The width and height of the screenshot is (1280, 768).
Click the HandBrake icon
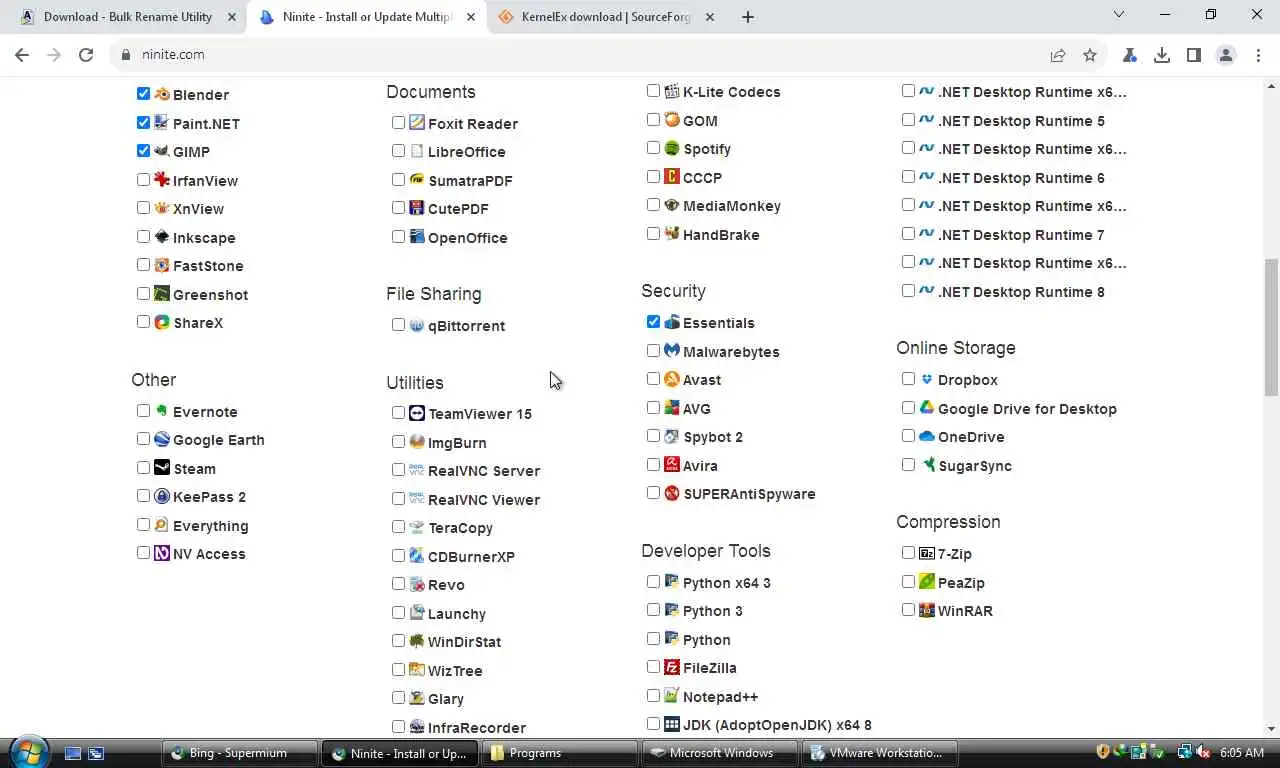(x=671, y=234)
